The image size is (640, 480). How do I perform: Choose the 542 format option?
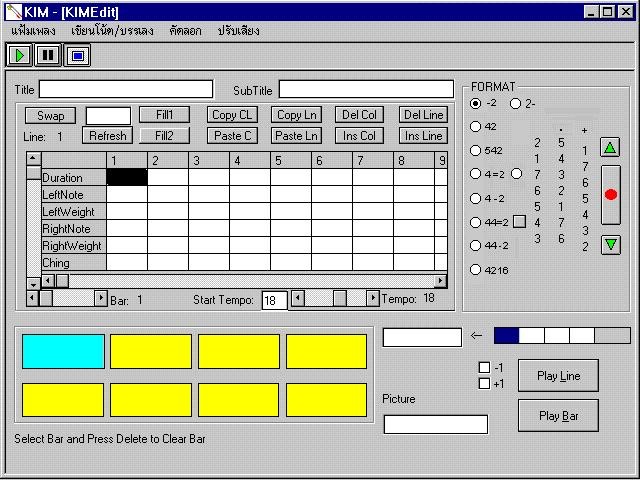pyautogui.click(x=476, y=151)
